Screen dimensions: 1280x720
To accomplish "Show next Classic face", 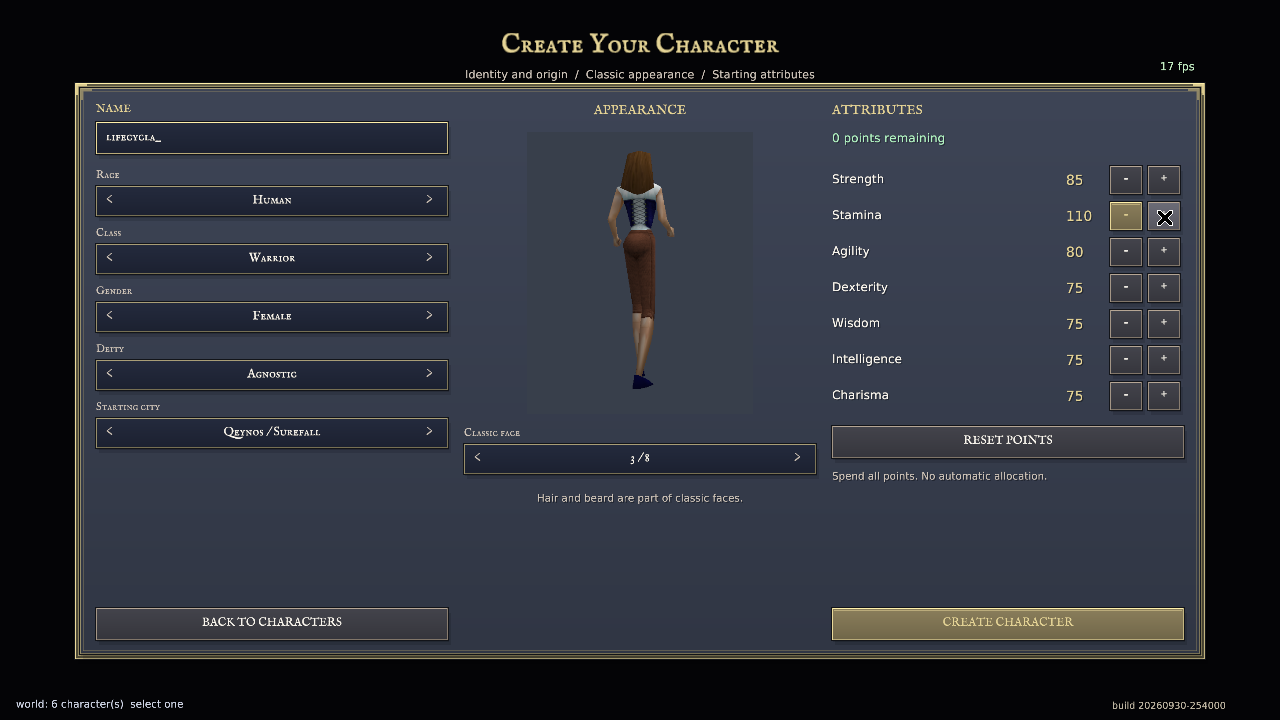I will (798, 458).
